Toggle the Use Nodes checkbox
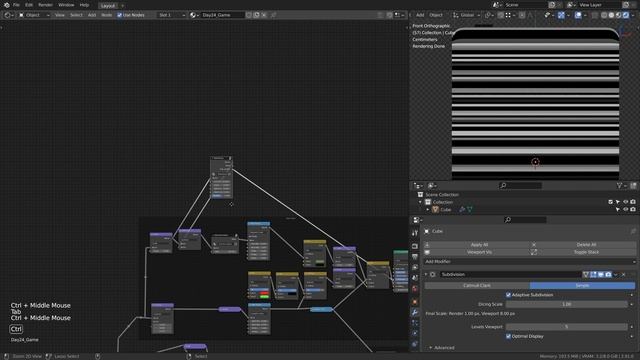The width and height of the screenshot is (640, 360). (x=120, y=15)
